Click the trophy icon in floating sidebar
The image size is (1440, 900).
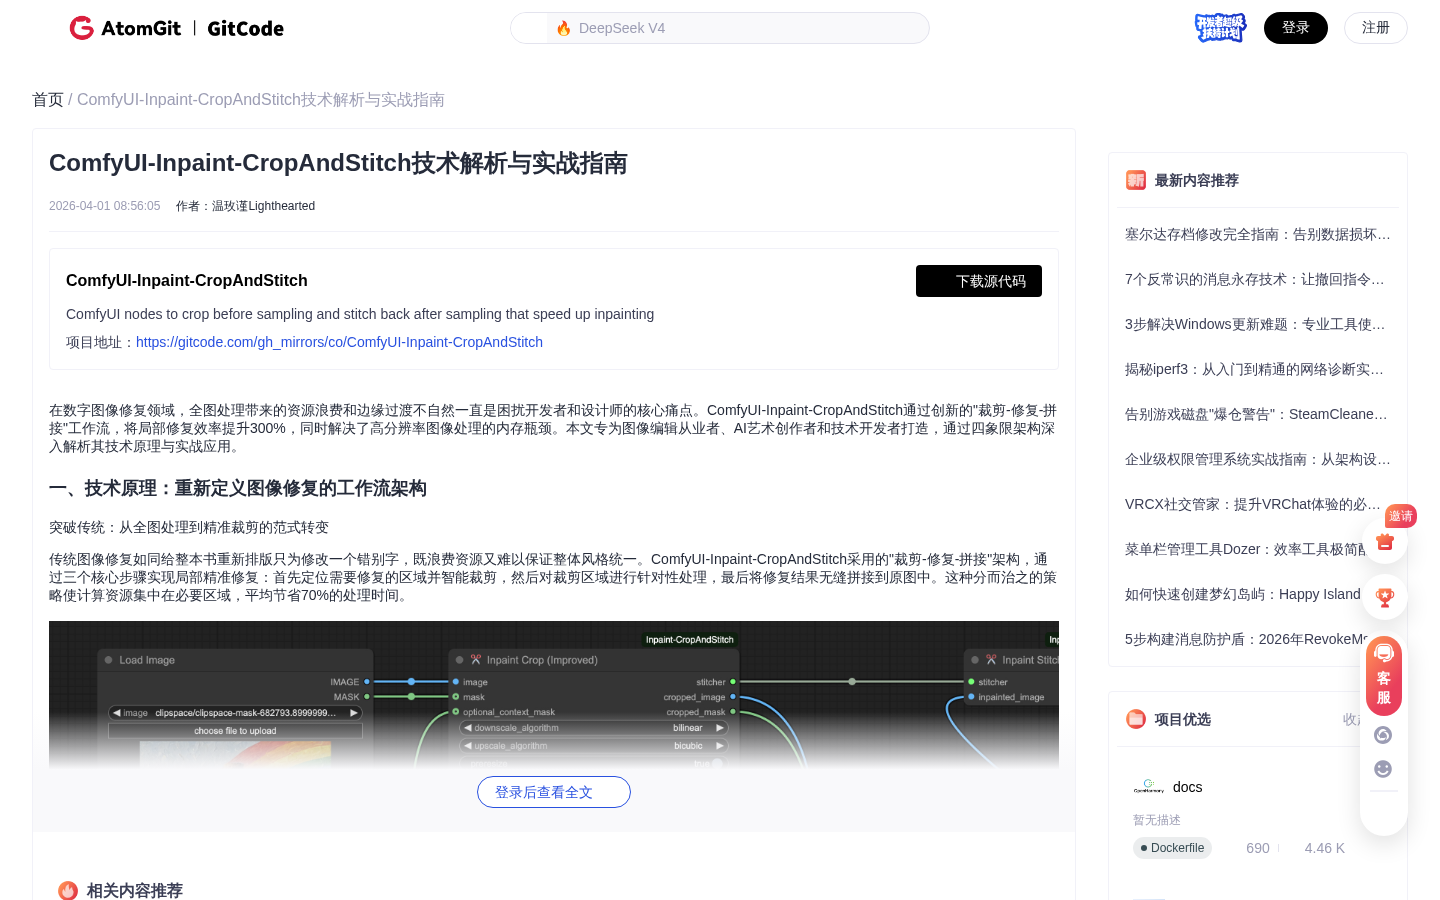(1385, 598)
